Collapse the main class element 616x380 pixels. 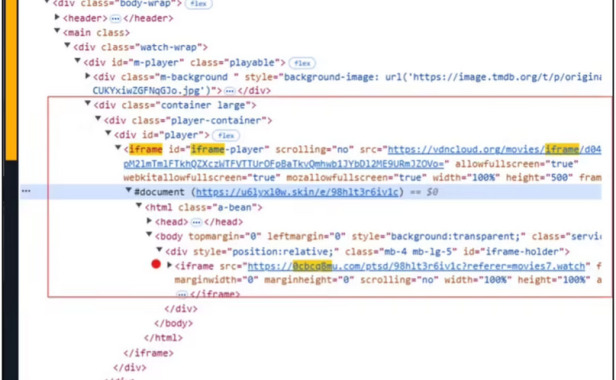pyautogui.click(x=57, y=31)
